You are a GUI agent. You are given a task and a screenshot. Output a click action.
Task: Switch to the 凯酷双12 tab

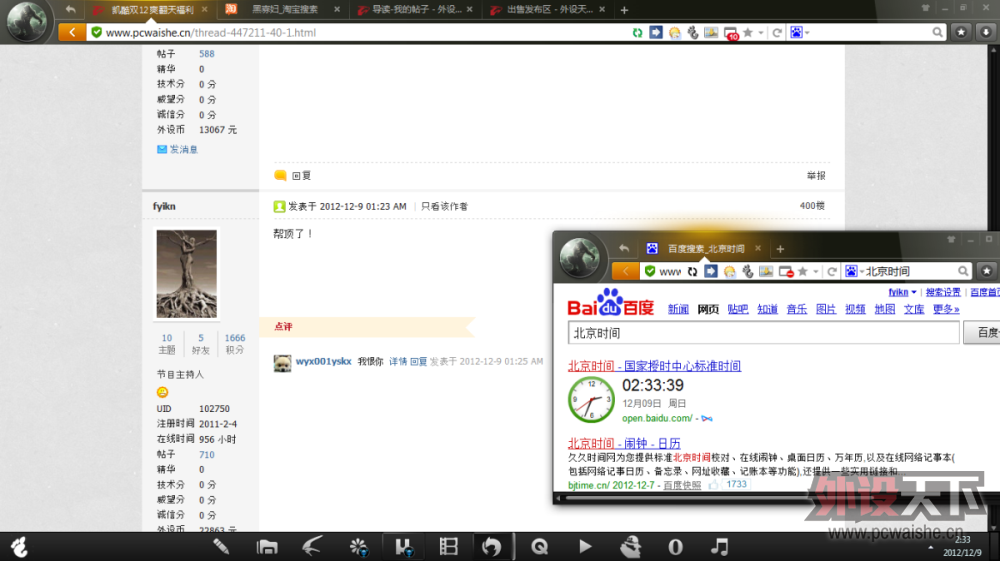[152, 10]
